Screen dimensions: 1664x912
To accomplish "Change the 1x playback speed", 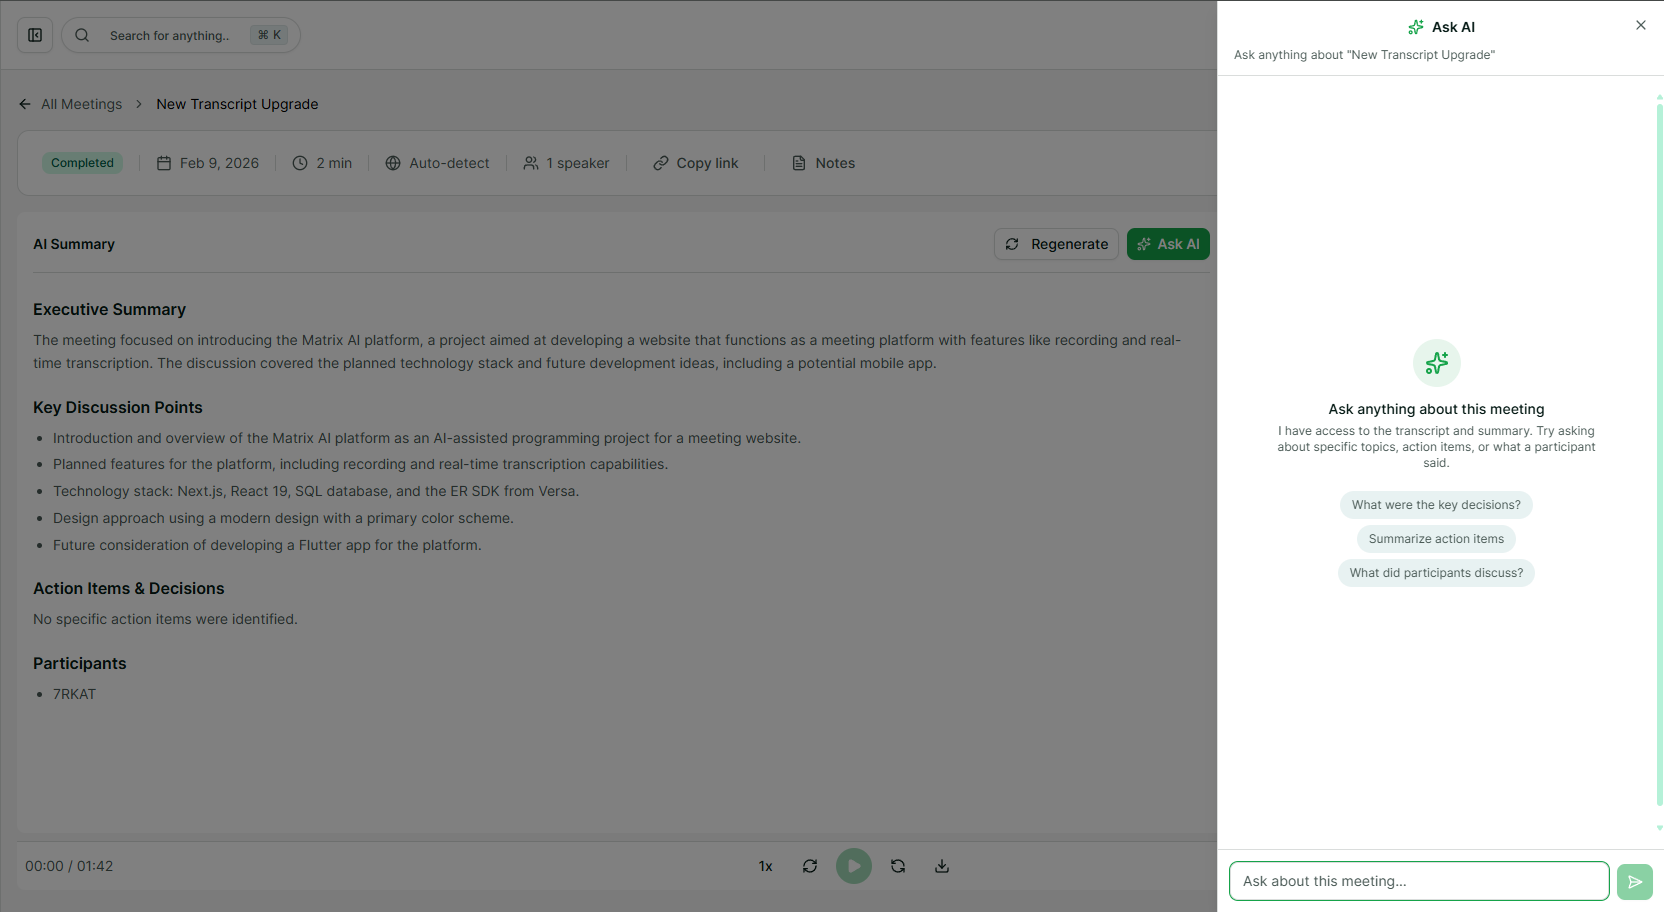I will coord(765,866).
